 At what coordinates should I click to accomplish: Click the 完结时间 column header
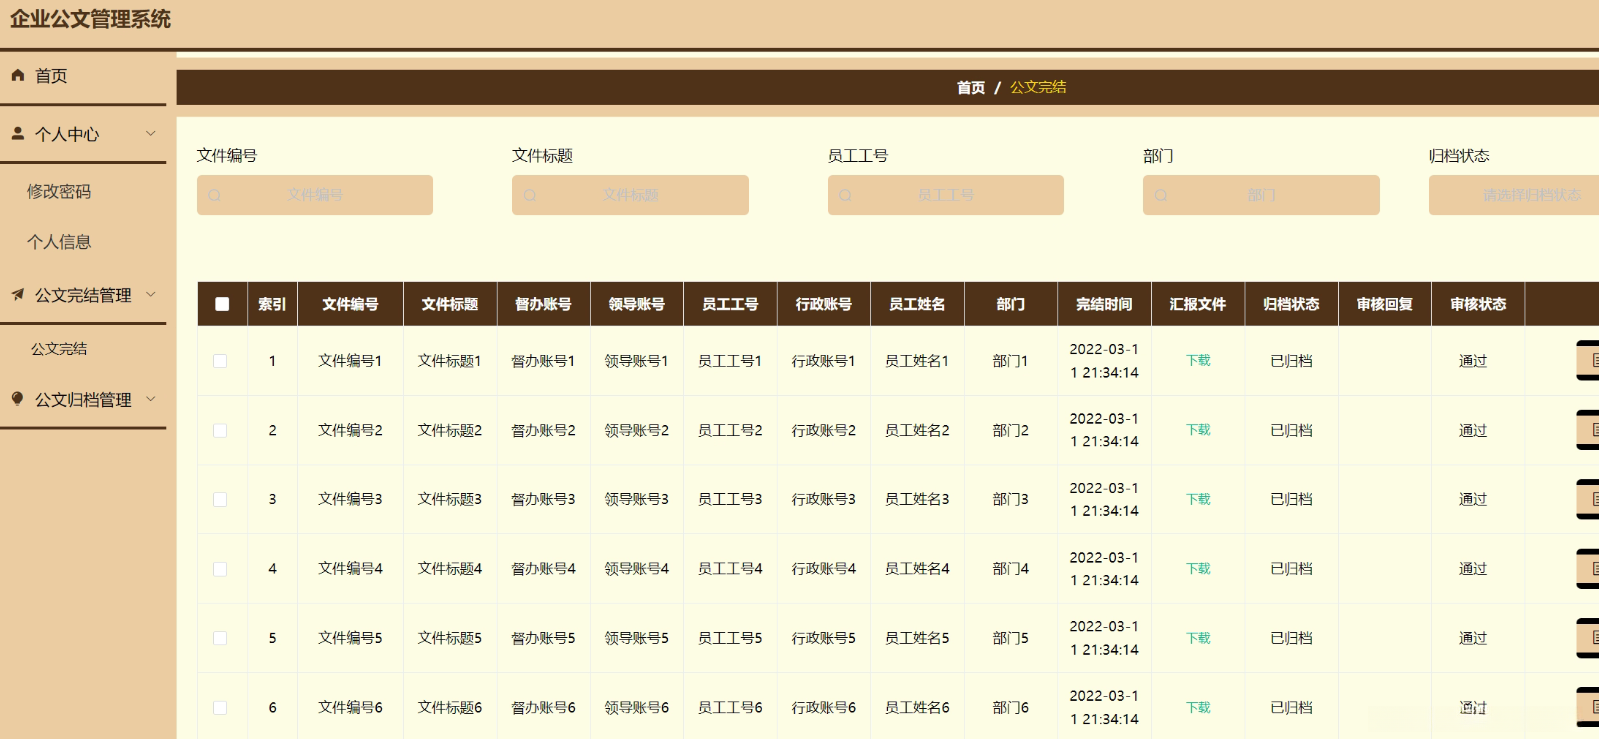point(1104,304)
